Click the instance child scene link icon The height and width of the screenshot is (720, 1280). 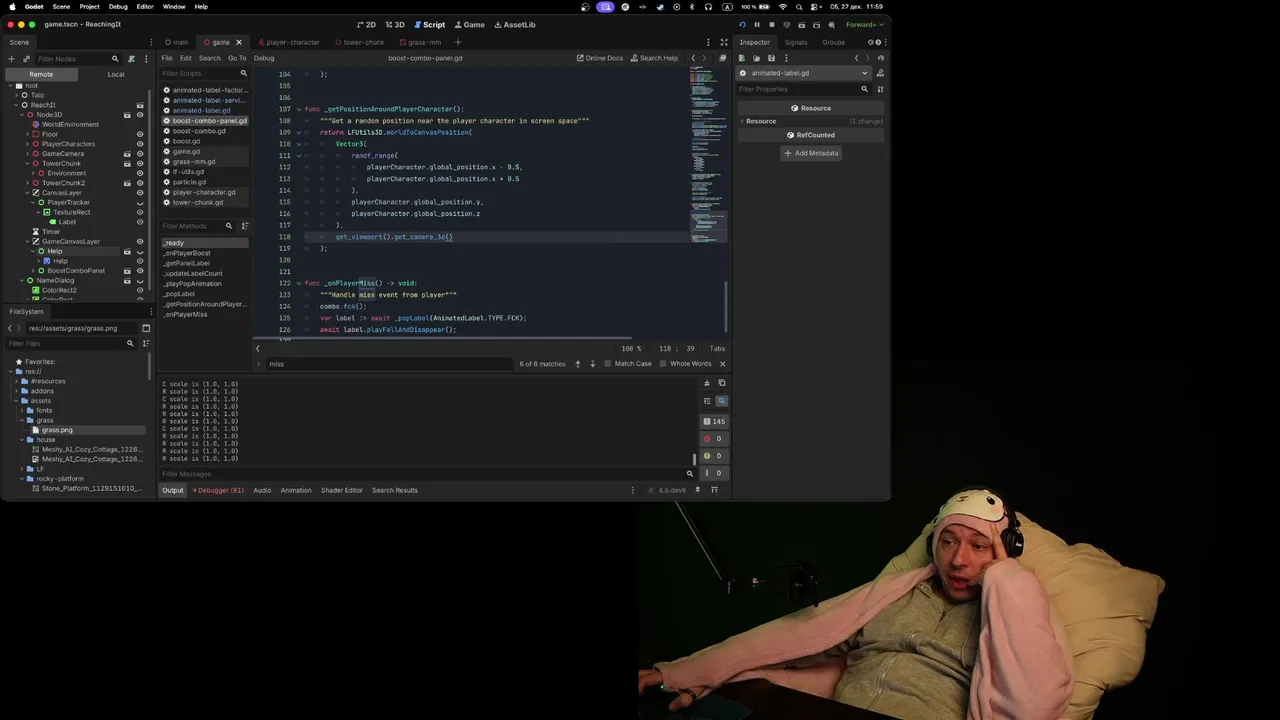tap(26, 59)
